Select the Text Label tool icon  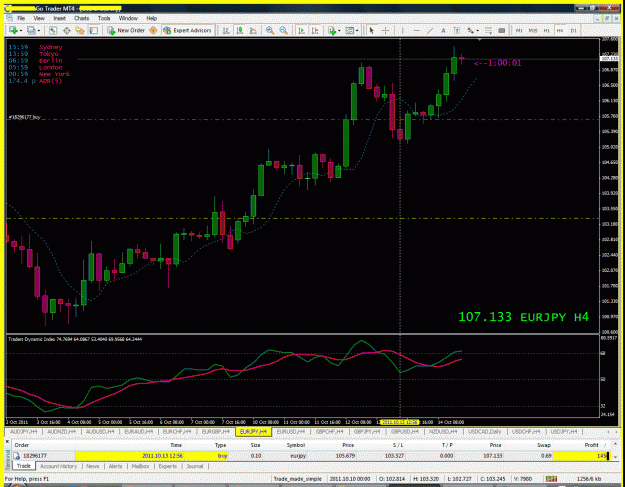coord(457,30)
